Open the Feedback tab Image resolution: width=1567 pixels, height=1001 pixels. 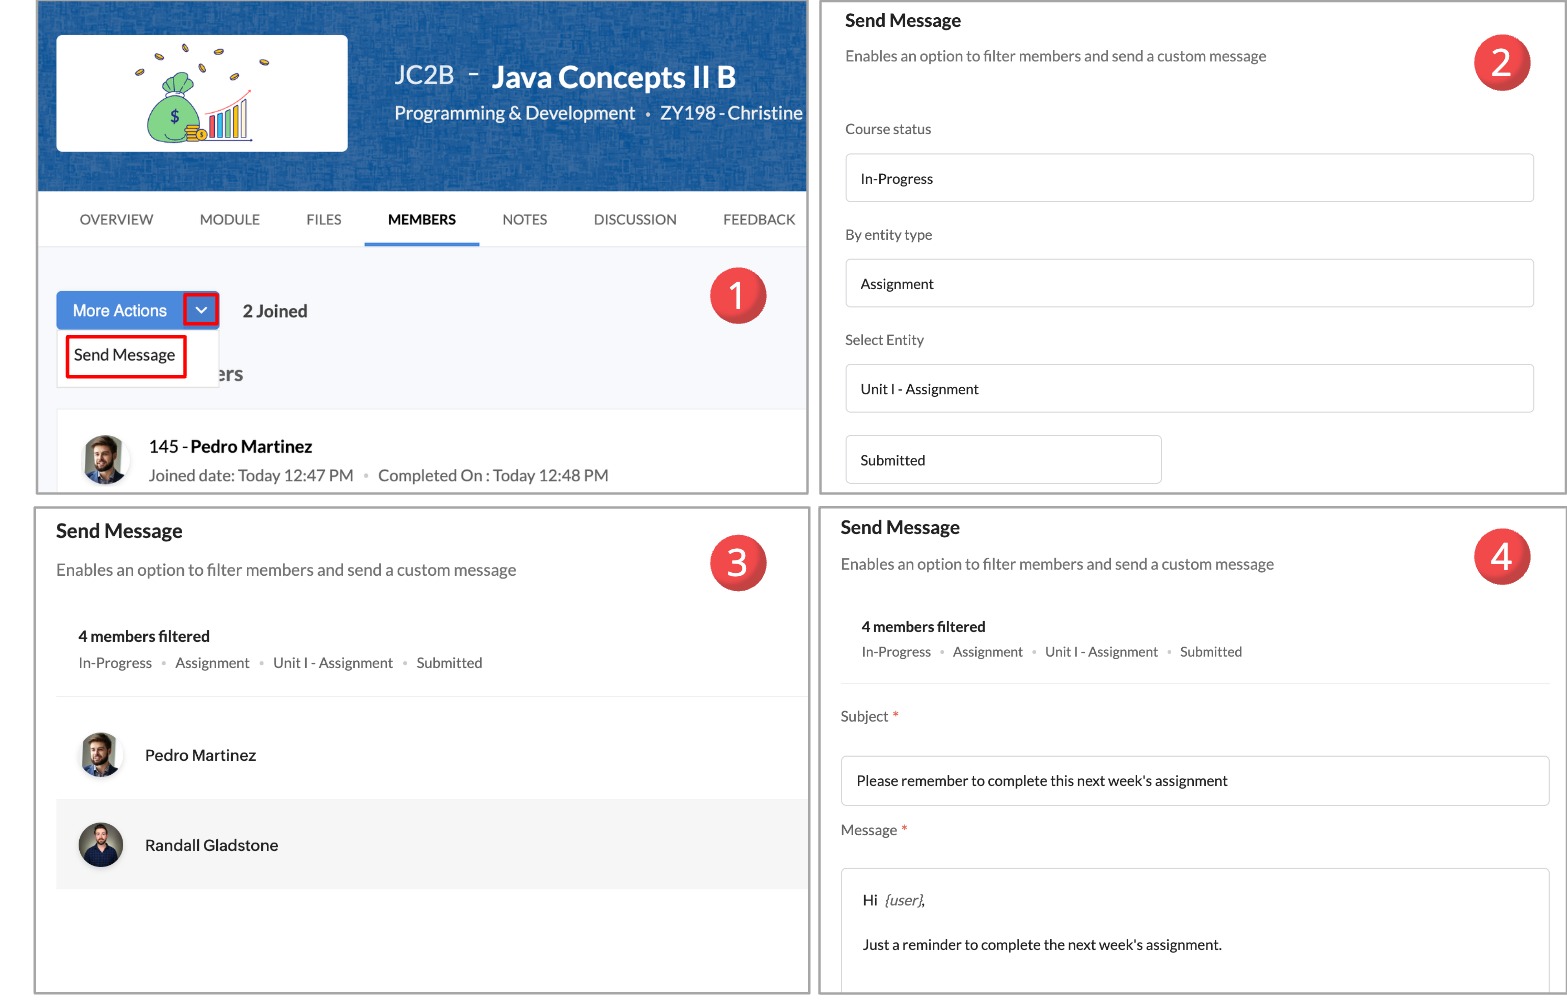coord(758,219)
